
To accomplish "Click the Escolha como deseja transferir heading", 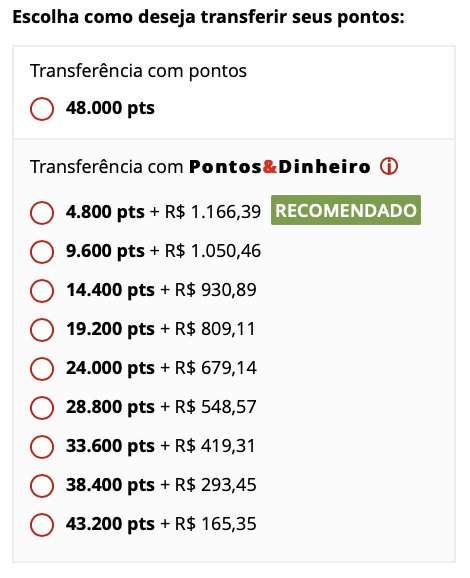I will (209, 17).
